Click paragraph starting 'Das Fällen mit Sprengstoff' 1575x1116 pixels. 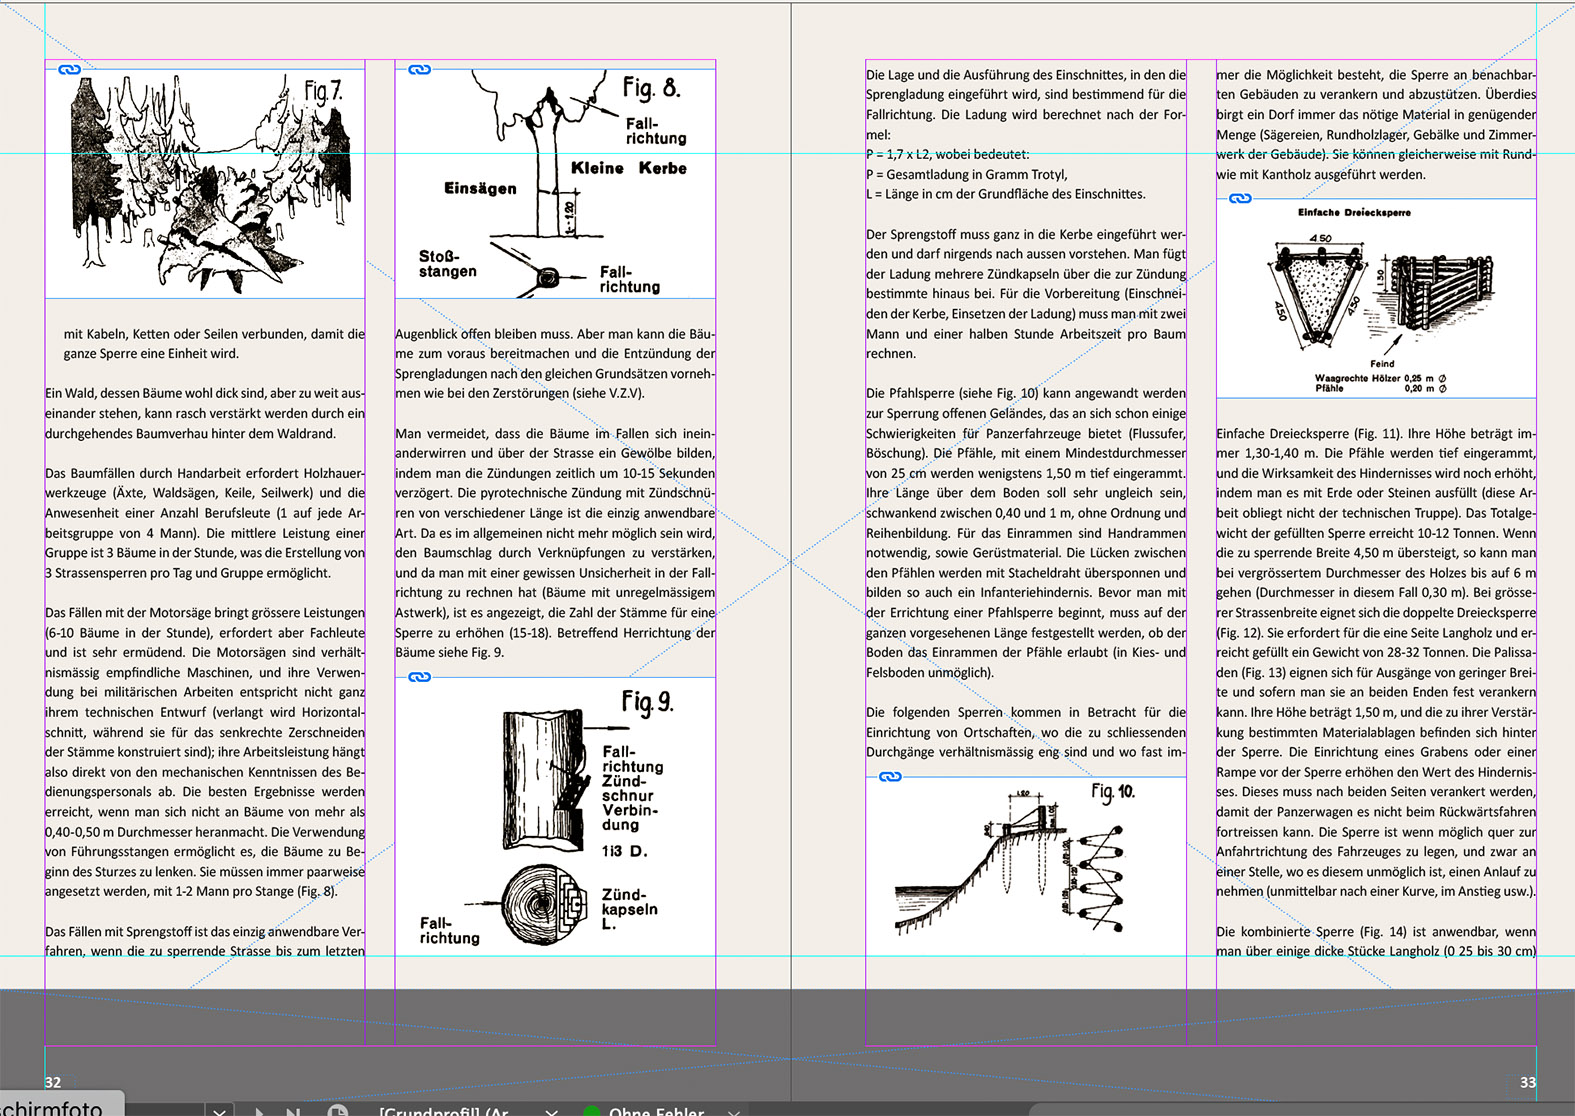click(x=205, y=941)
